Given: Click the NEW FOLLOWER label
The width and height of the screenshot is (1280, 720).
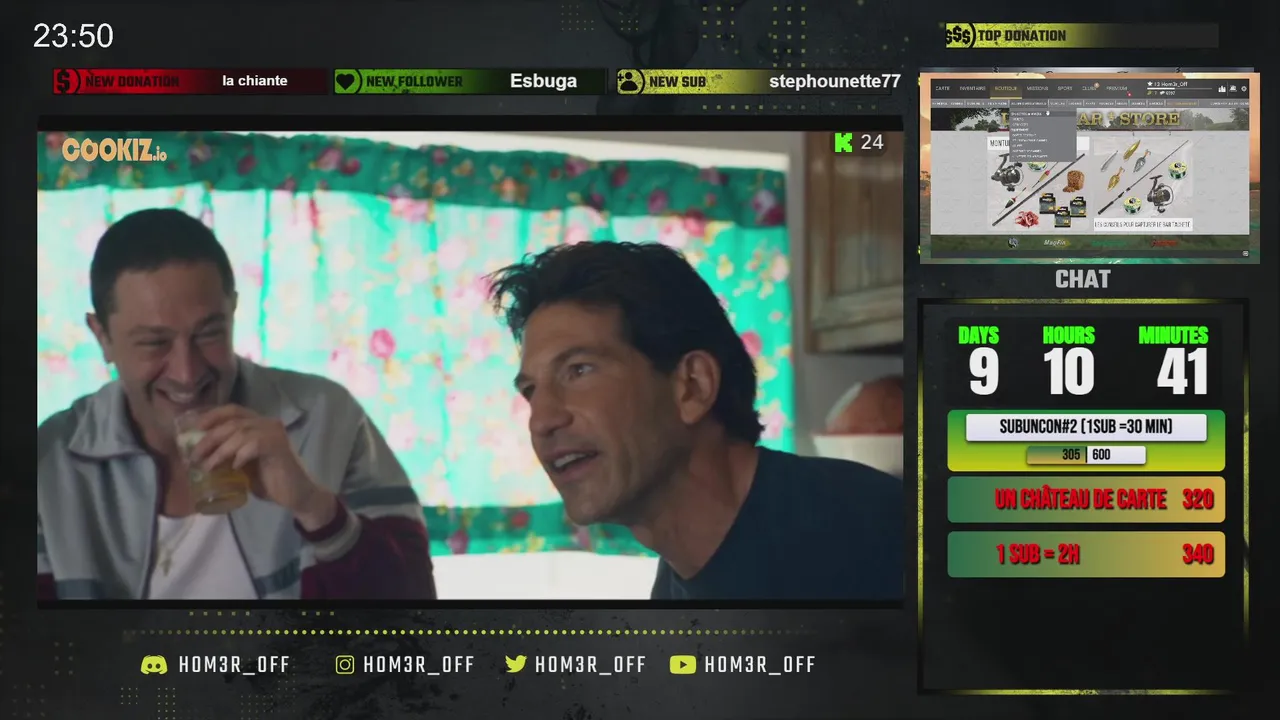Looking at the screenshot, I should tap(414, 81).
